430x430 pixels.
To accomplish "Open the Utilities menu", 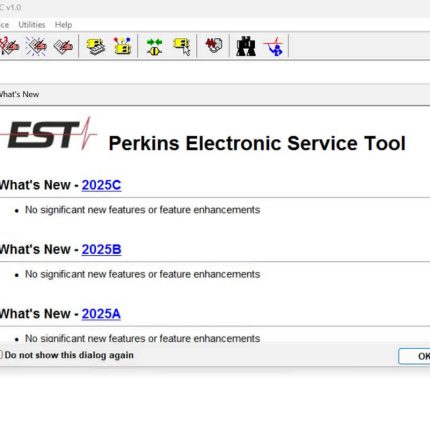I will [32, 25].
